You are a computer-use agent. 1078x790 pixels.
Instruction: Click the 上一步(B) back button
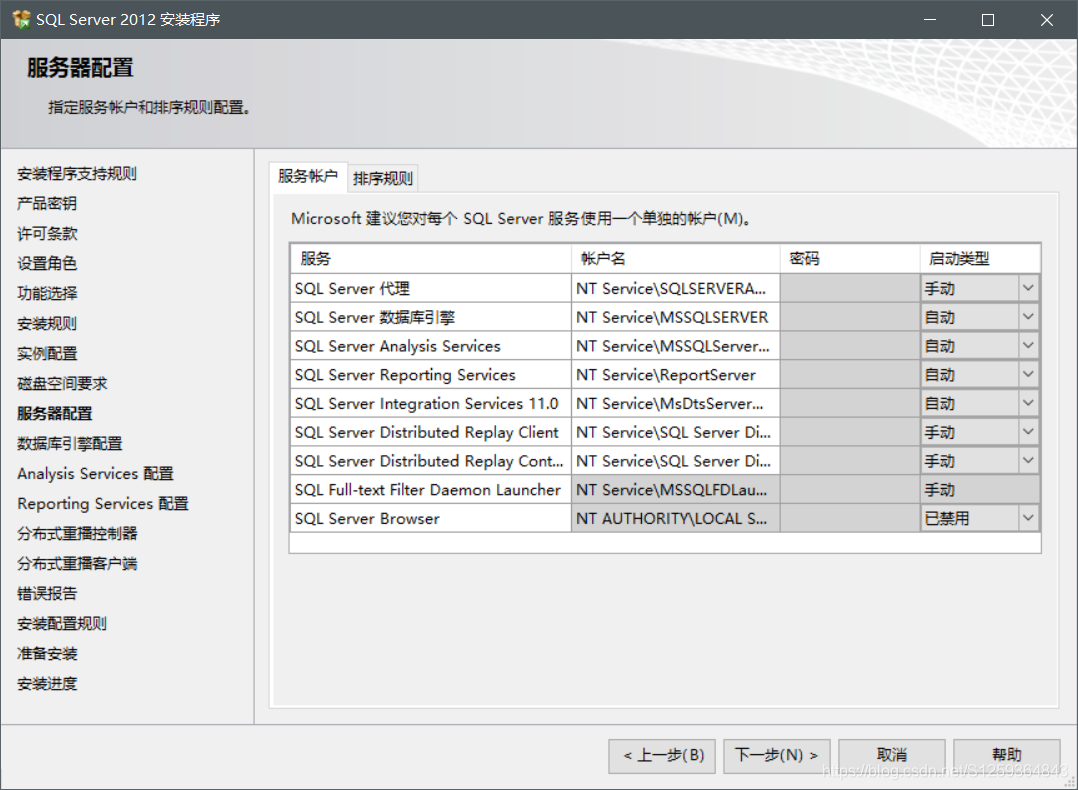661,756
